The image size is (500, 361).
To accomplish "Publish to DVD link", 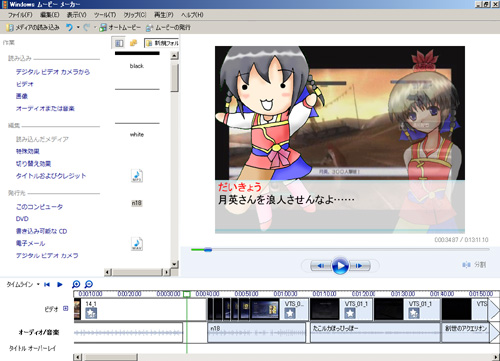I will 22,219.
